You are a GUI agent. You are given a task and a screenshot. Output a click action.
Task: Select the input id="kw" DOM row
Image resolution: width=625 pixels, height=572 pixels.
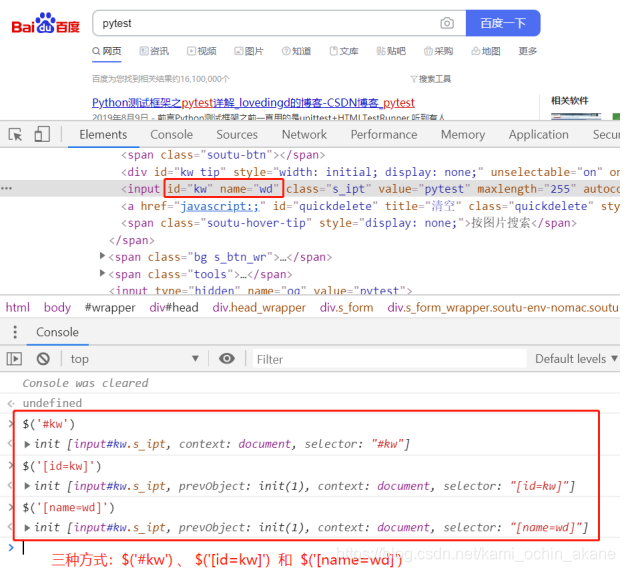coord(310,189)
